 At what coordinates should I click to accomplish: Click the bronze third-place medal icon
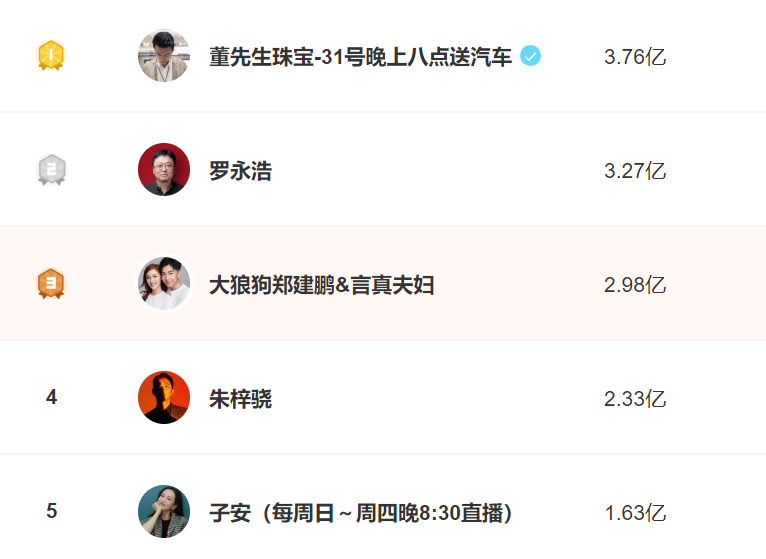[51, 284]
